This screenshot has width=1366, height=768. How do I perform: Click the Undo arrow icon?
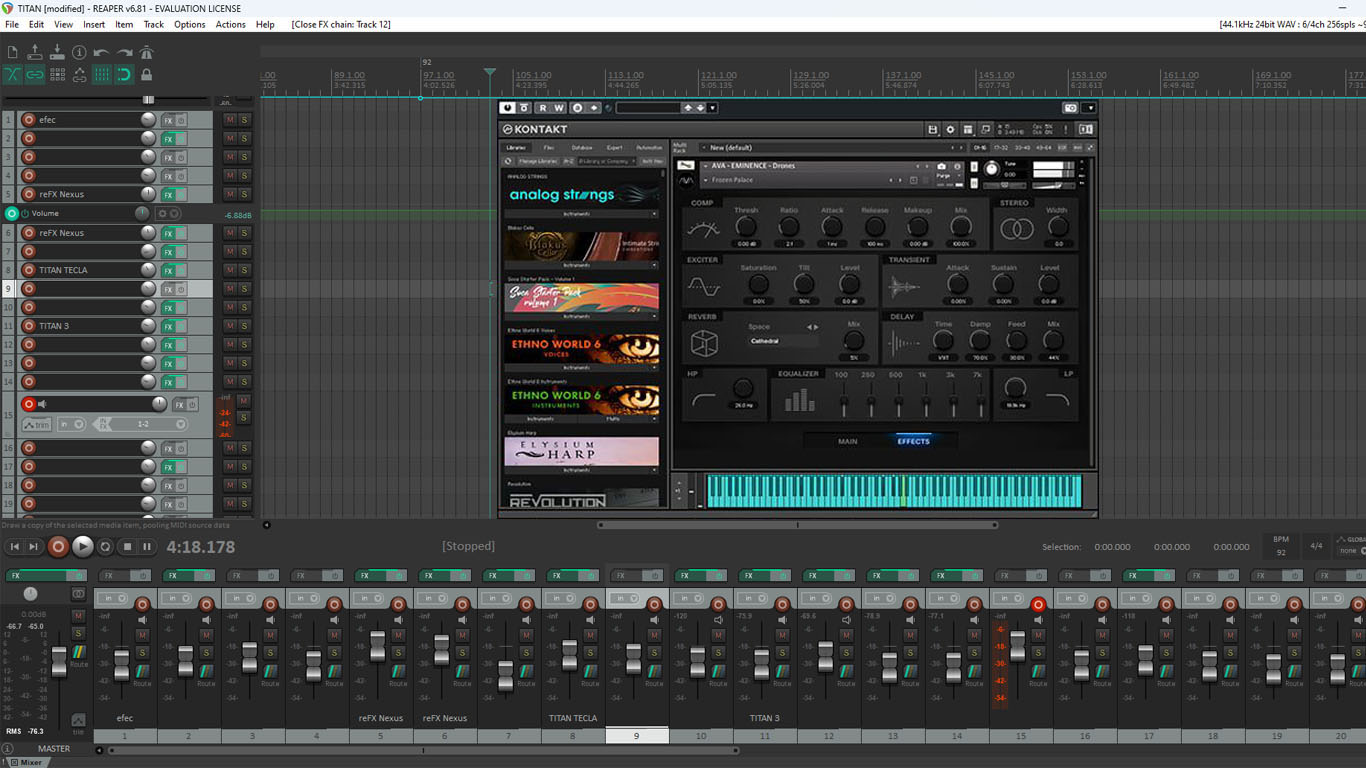pos(101,52)
